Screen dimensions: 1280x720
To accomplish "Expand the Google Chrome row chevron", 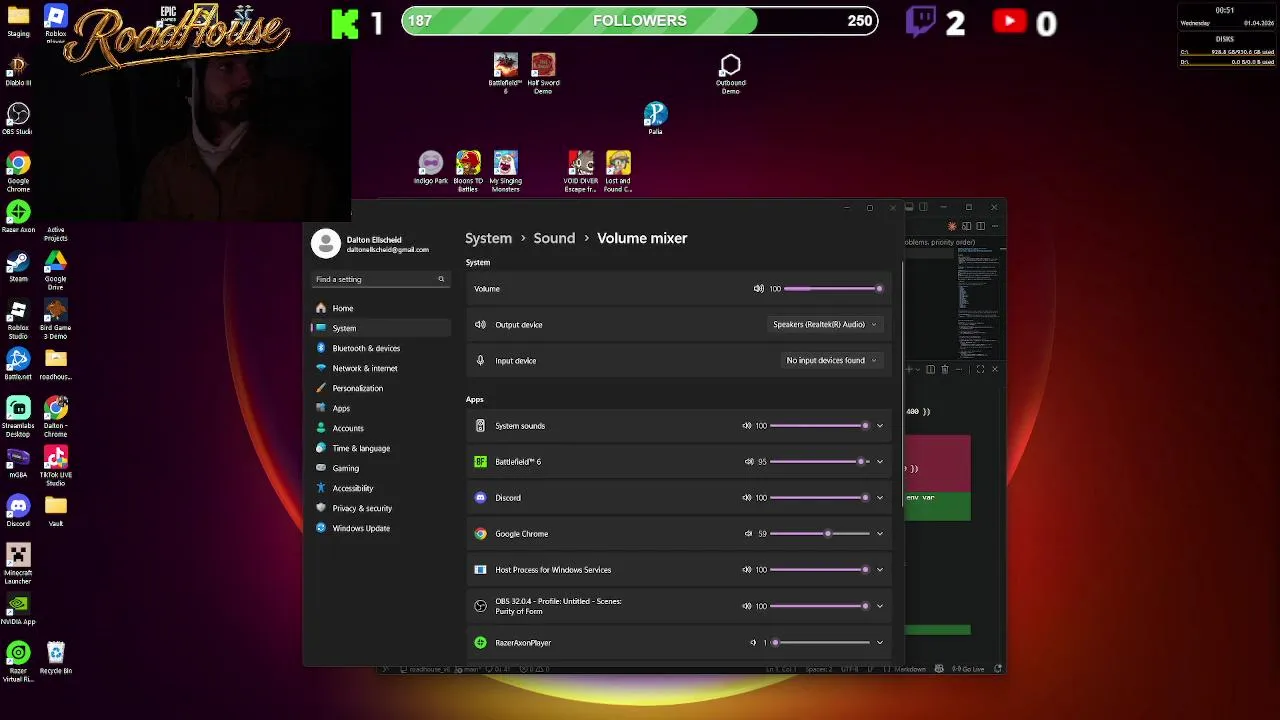I will click(880, 534).
